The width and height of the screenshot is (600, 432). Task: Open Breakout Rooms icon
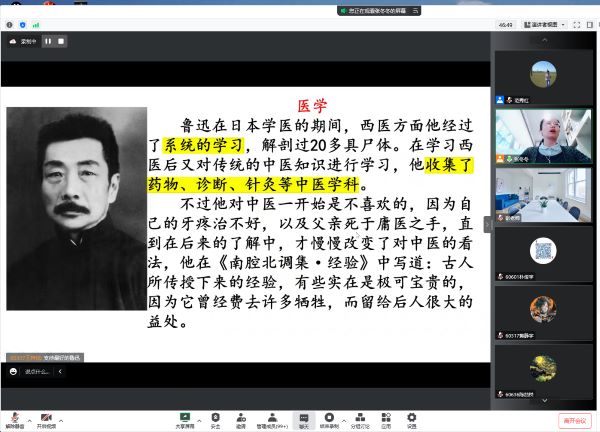360,418
